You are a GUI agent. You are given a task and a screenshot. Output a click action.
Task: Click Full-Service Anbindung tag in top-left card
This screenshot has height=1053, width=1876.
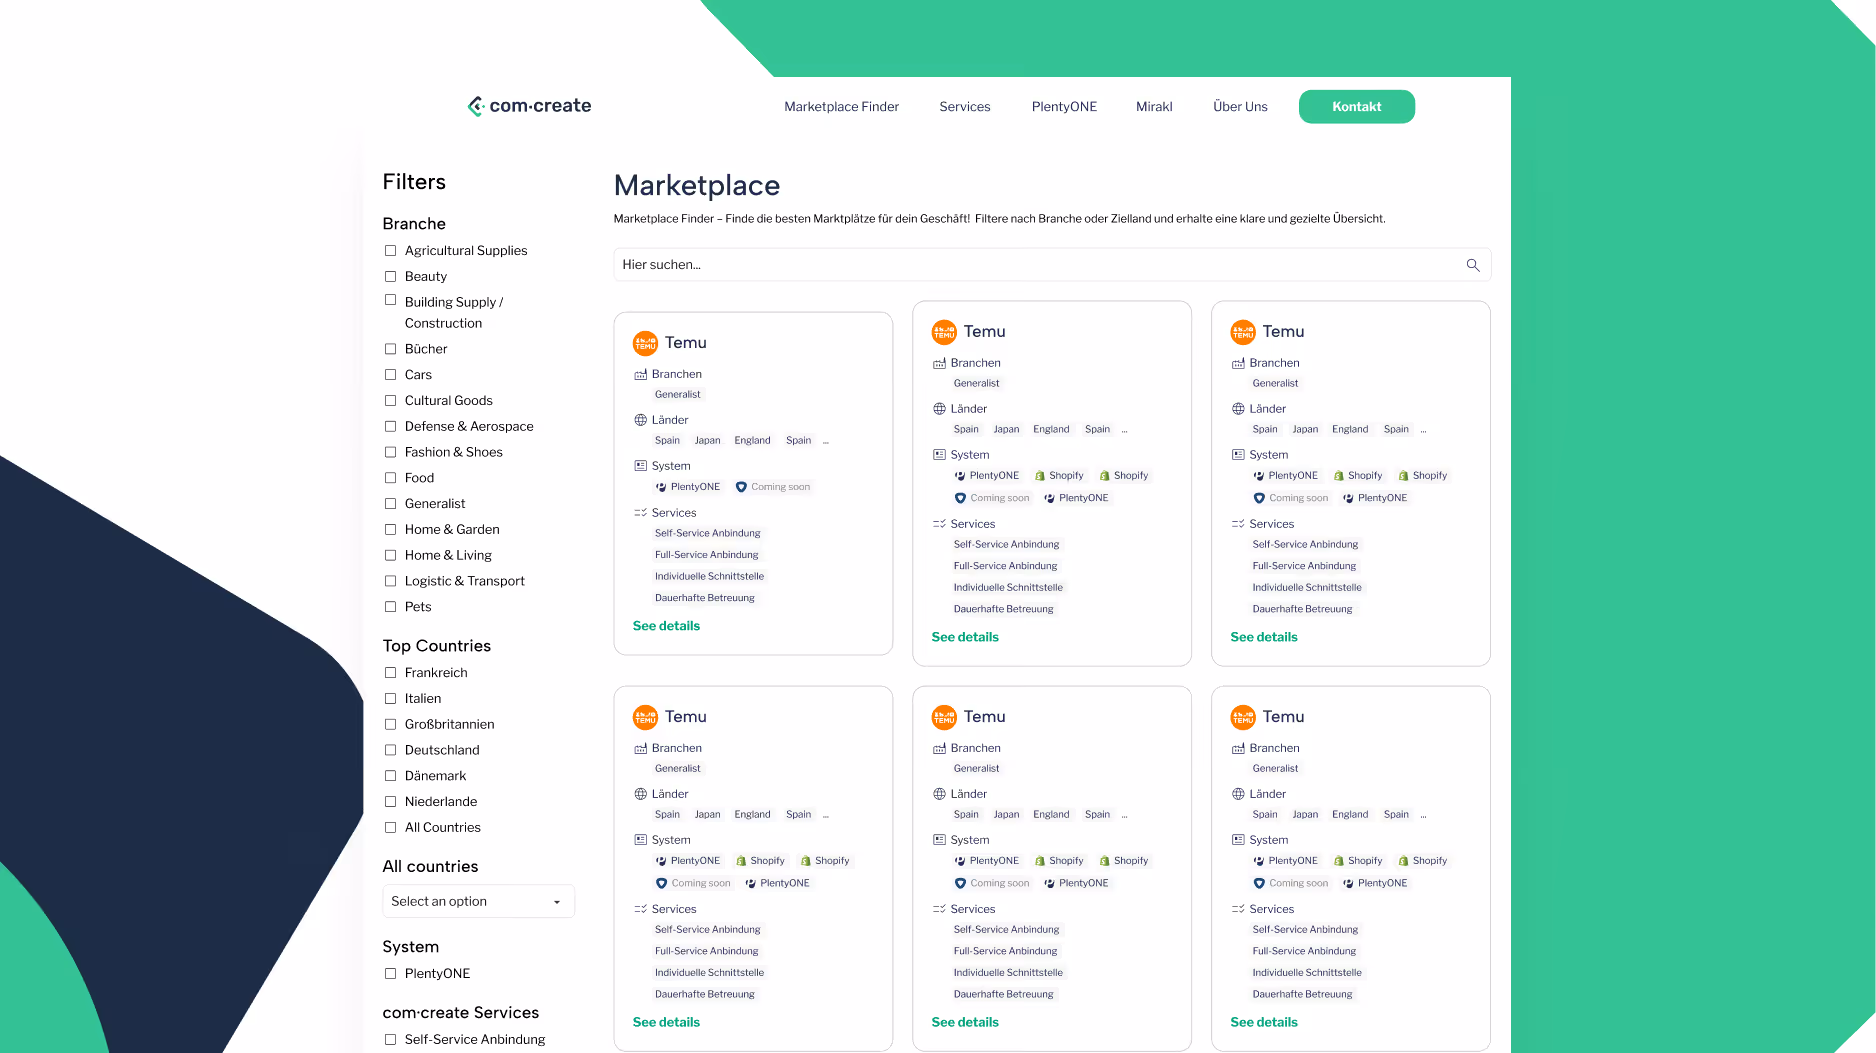coord(707,555)
